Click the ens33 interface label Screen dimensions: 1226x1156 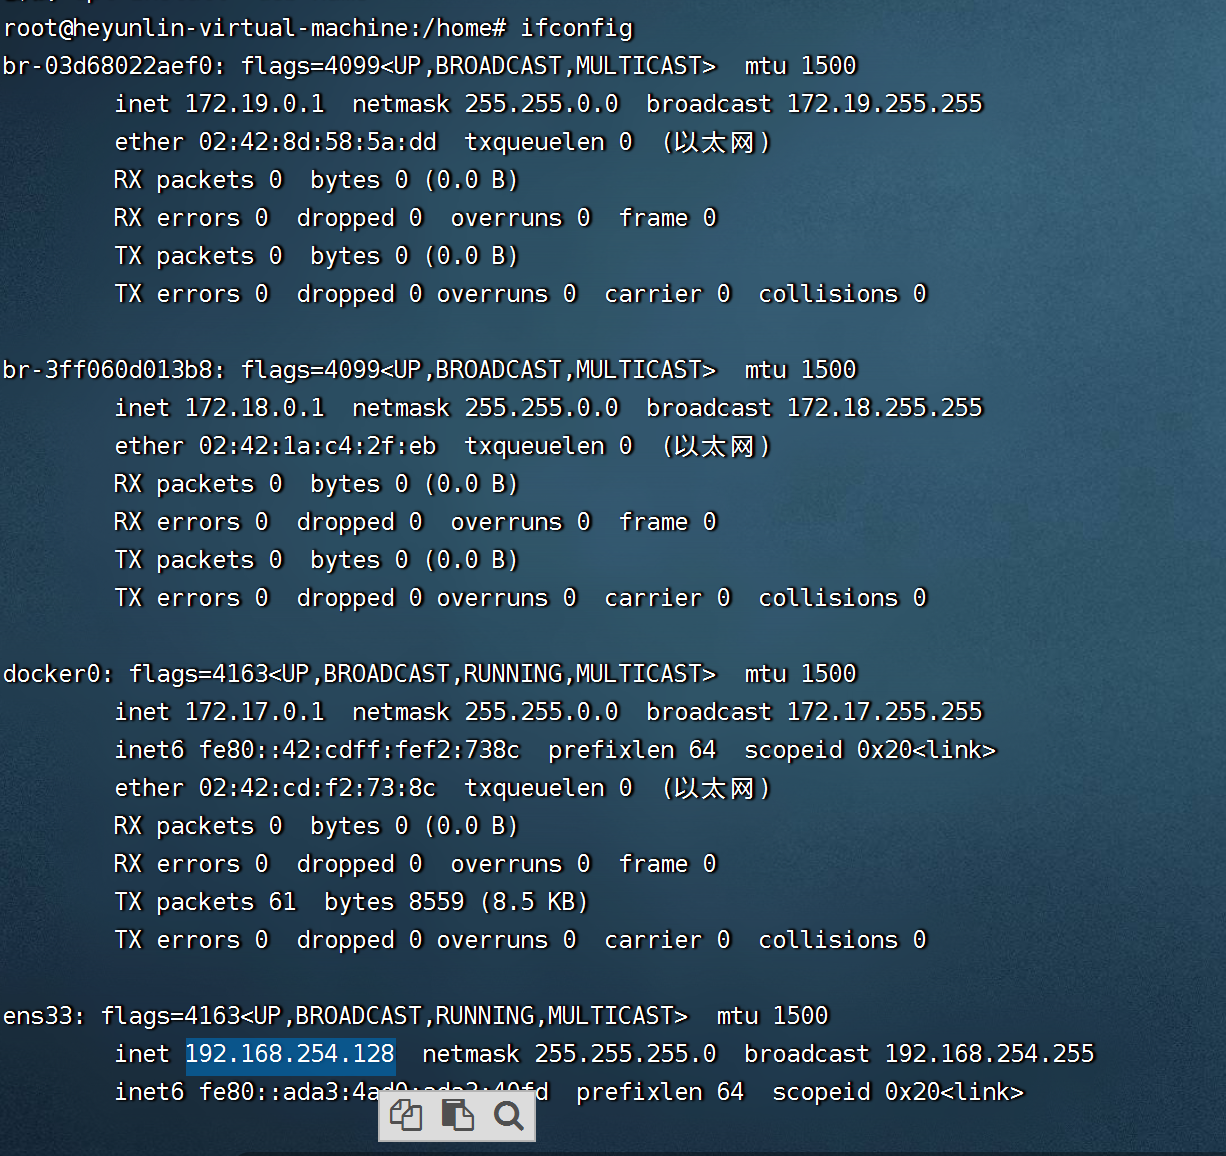tap(38, 1015)
